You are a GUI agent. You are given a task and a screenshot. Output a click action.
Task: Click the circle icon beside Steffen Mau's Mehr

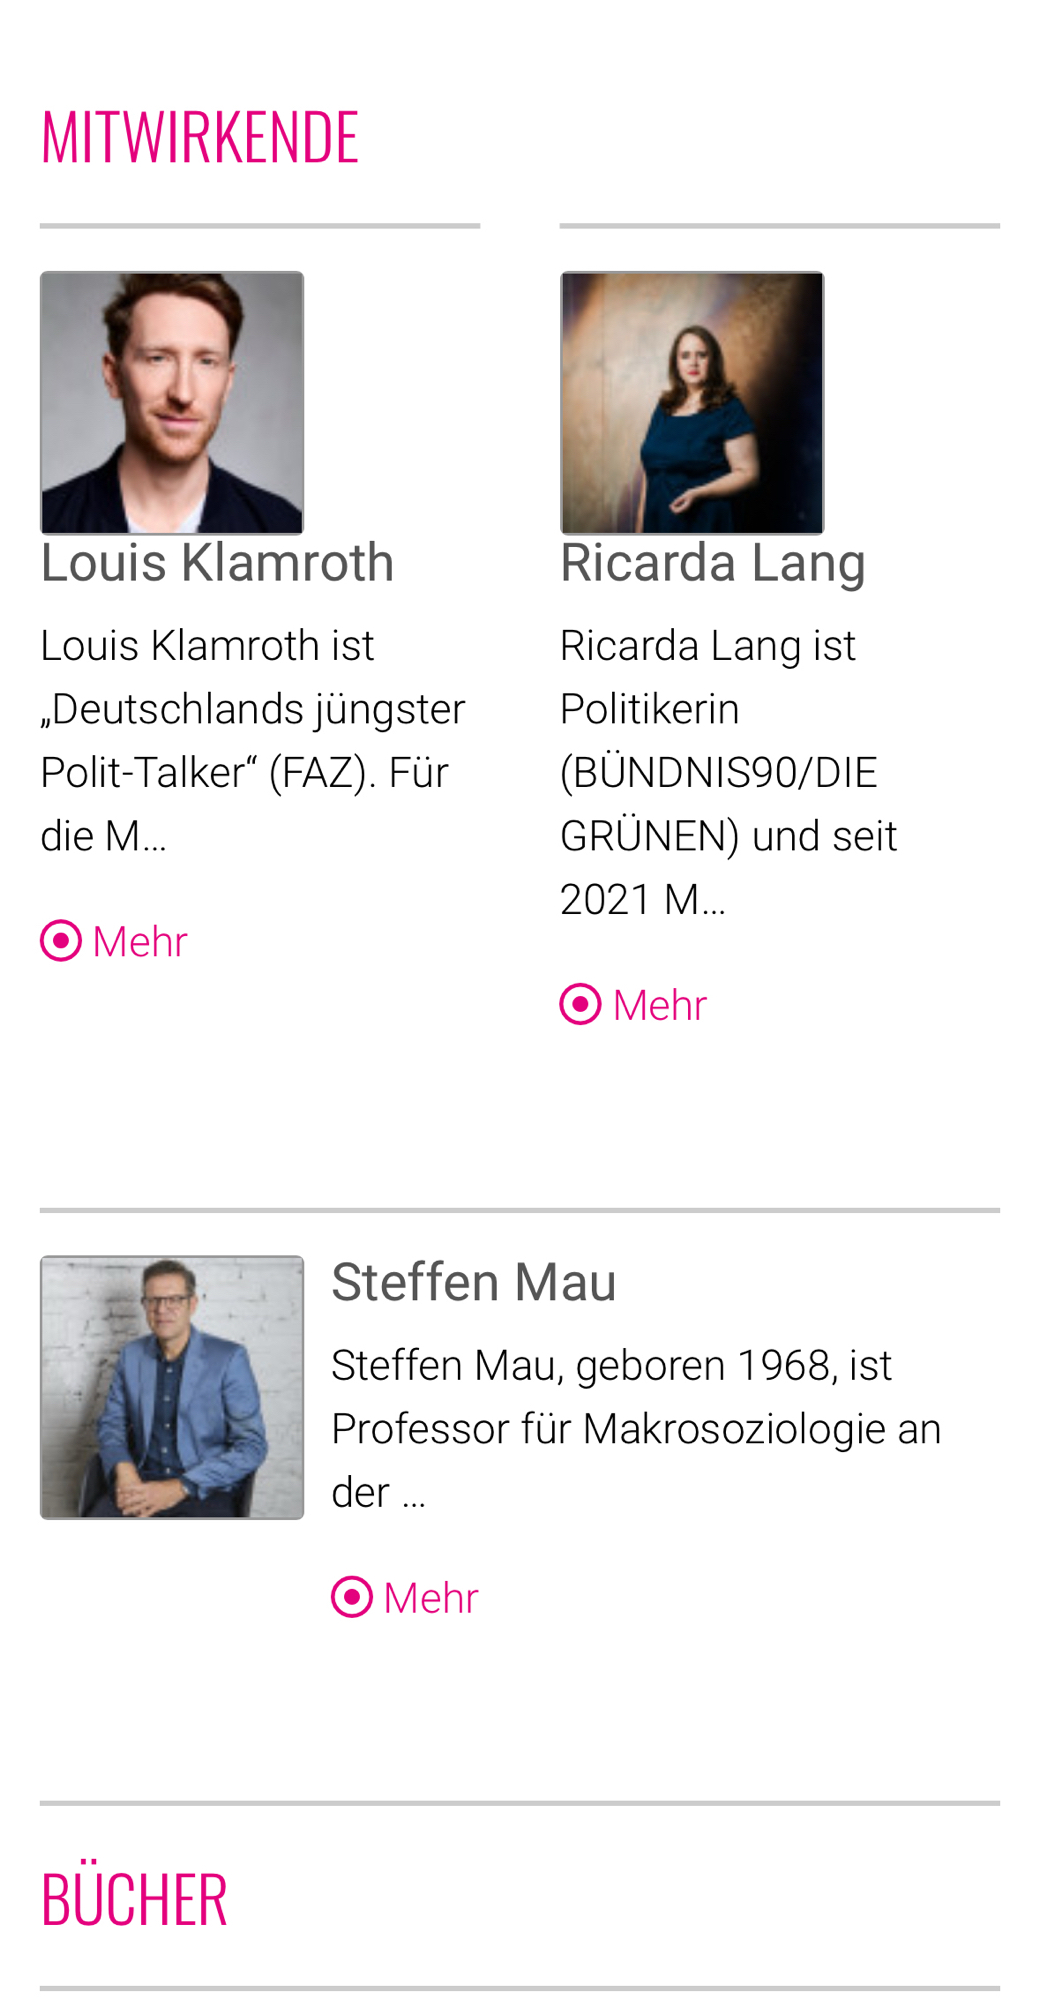click(352, 1597)
